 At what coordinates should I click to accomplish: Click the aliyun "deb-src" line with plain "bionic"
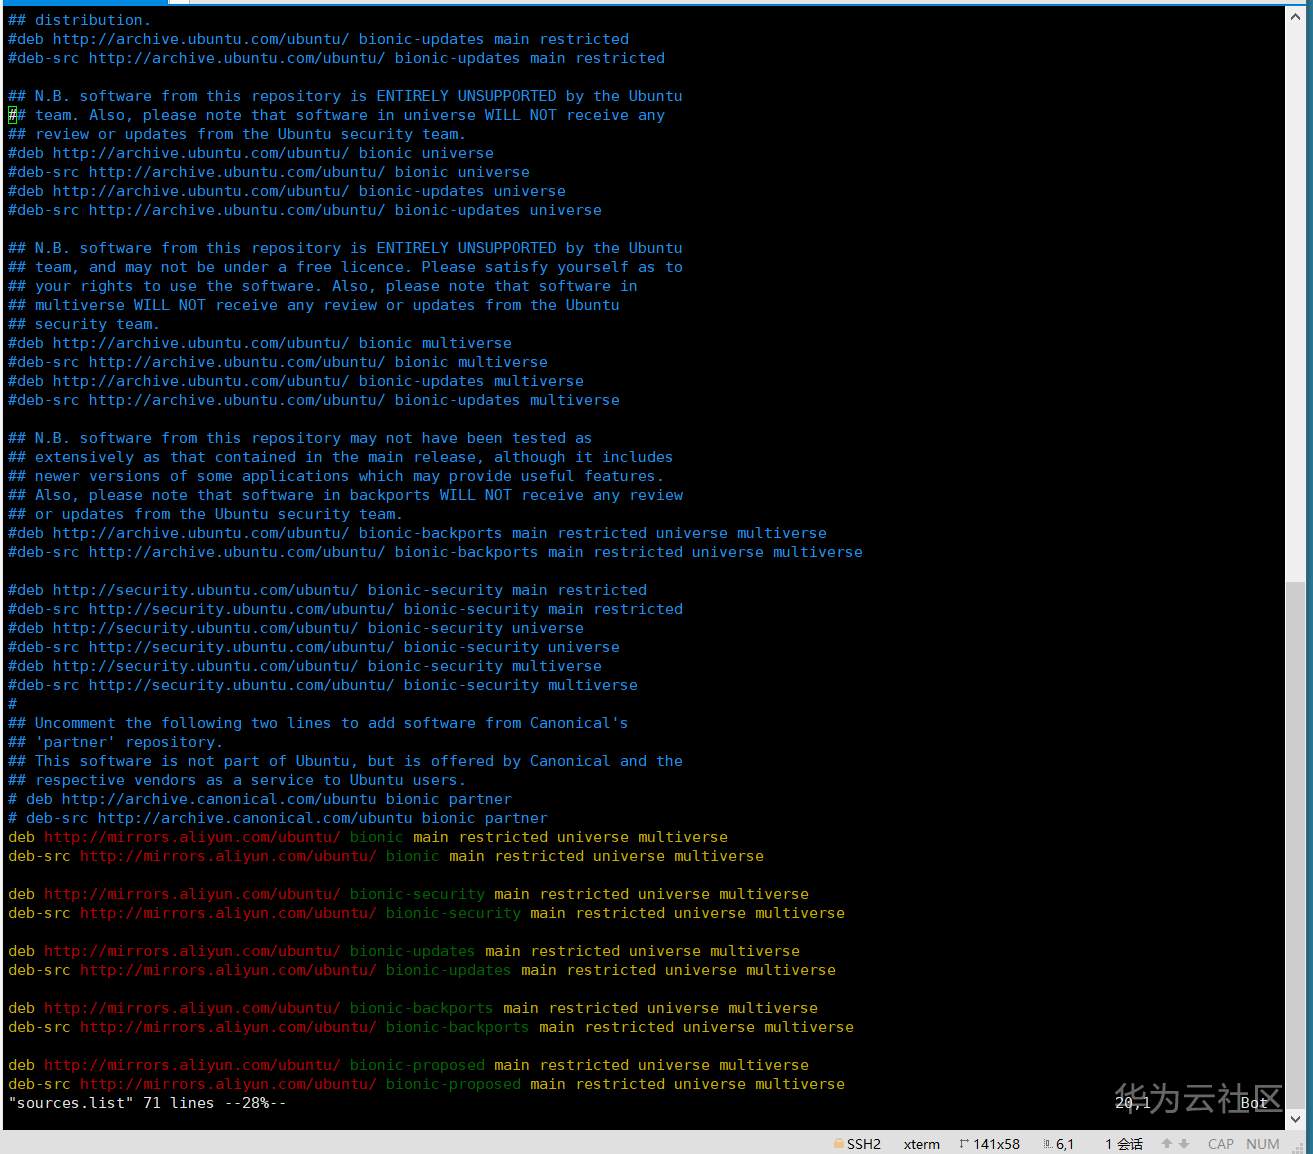386,856
